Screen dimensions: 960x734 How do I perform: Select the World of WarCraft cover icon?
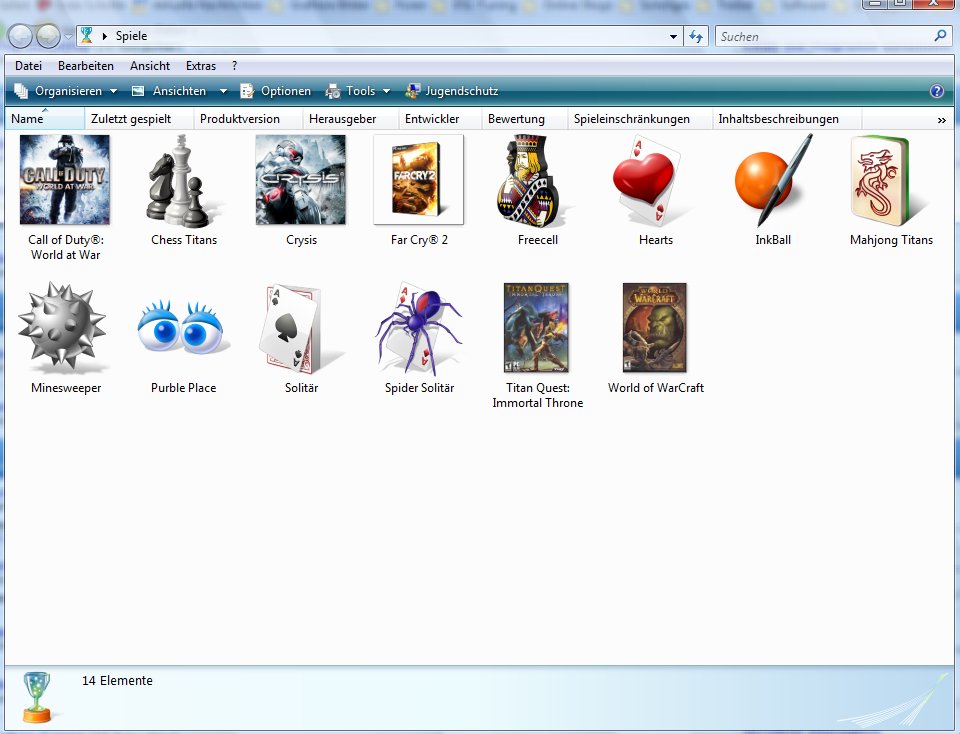click(654, 328)
